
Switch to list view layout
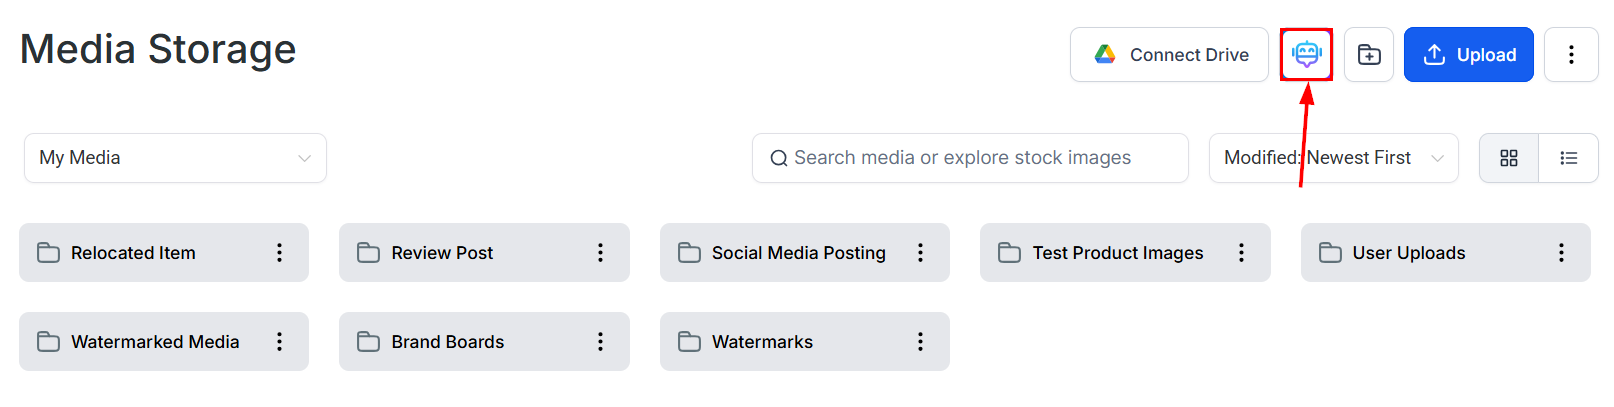(1568, 158)
